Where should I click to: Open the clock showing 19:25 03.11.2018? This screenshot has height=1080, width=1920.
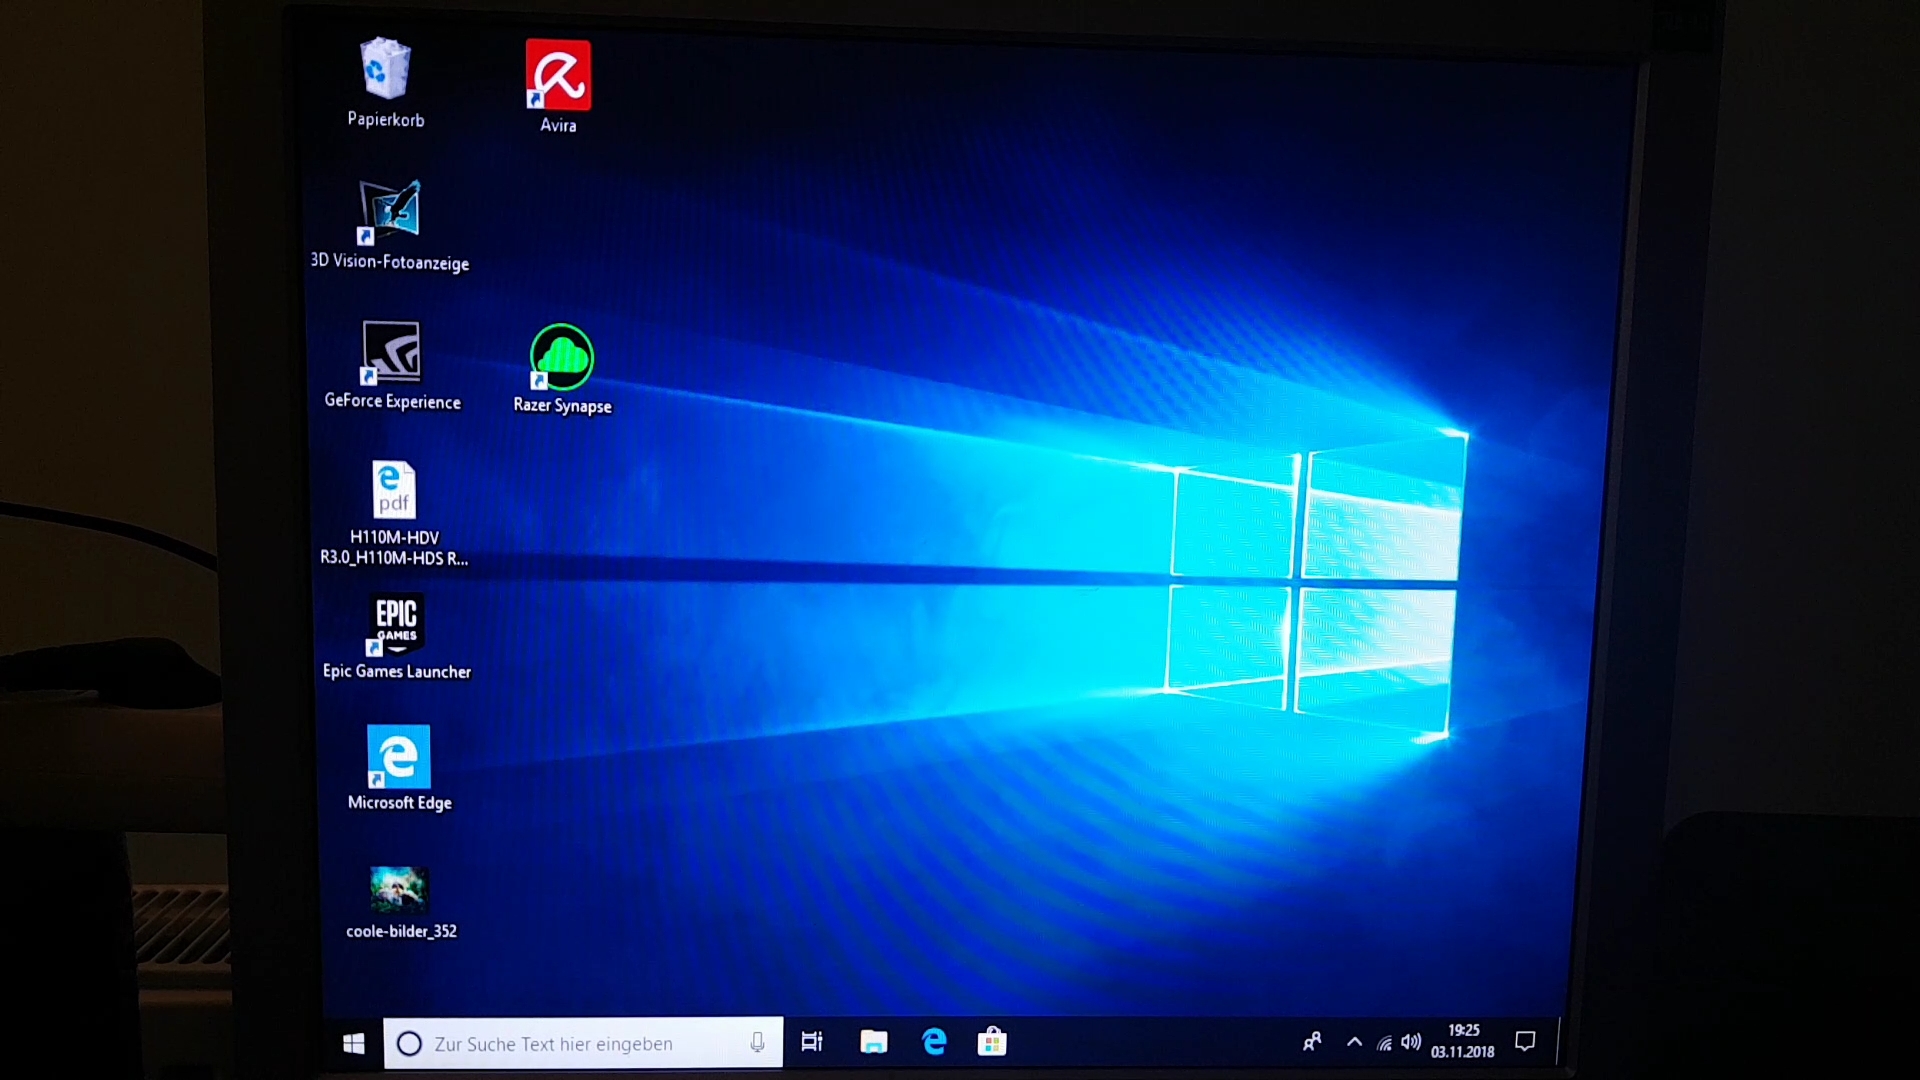[1462, 1041]
